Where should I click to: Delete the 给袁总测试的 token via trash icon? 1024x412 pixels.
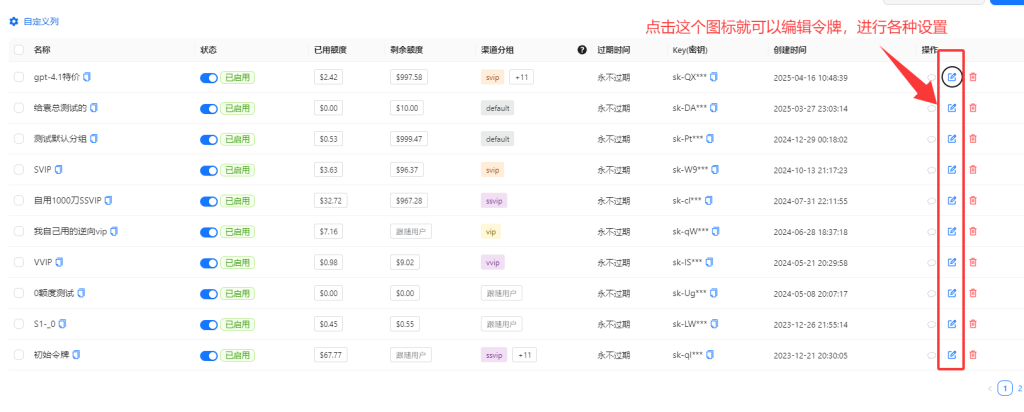coord(973,108)
